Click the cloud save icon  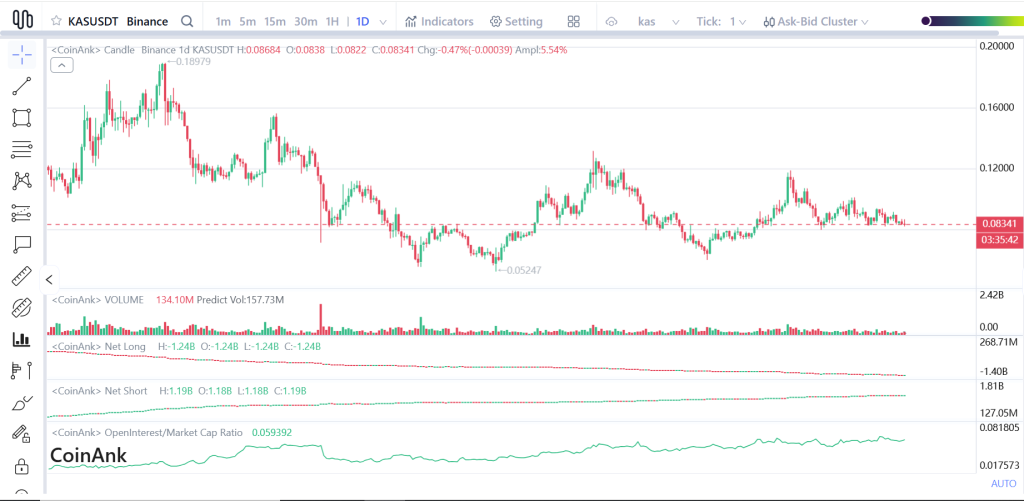coord(612,22)
